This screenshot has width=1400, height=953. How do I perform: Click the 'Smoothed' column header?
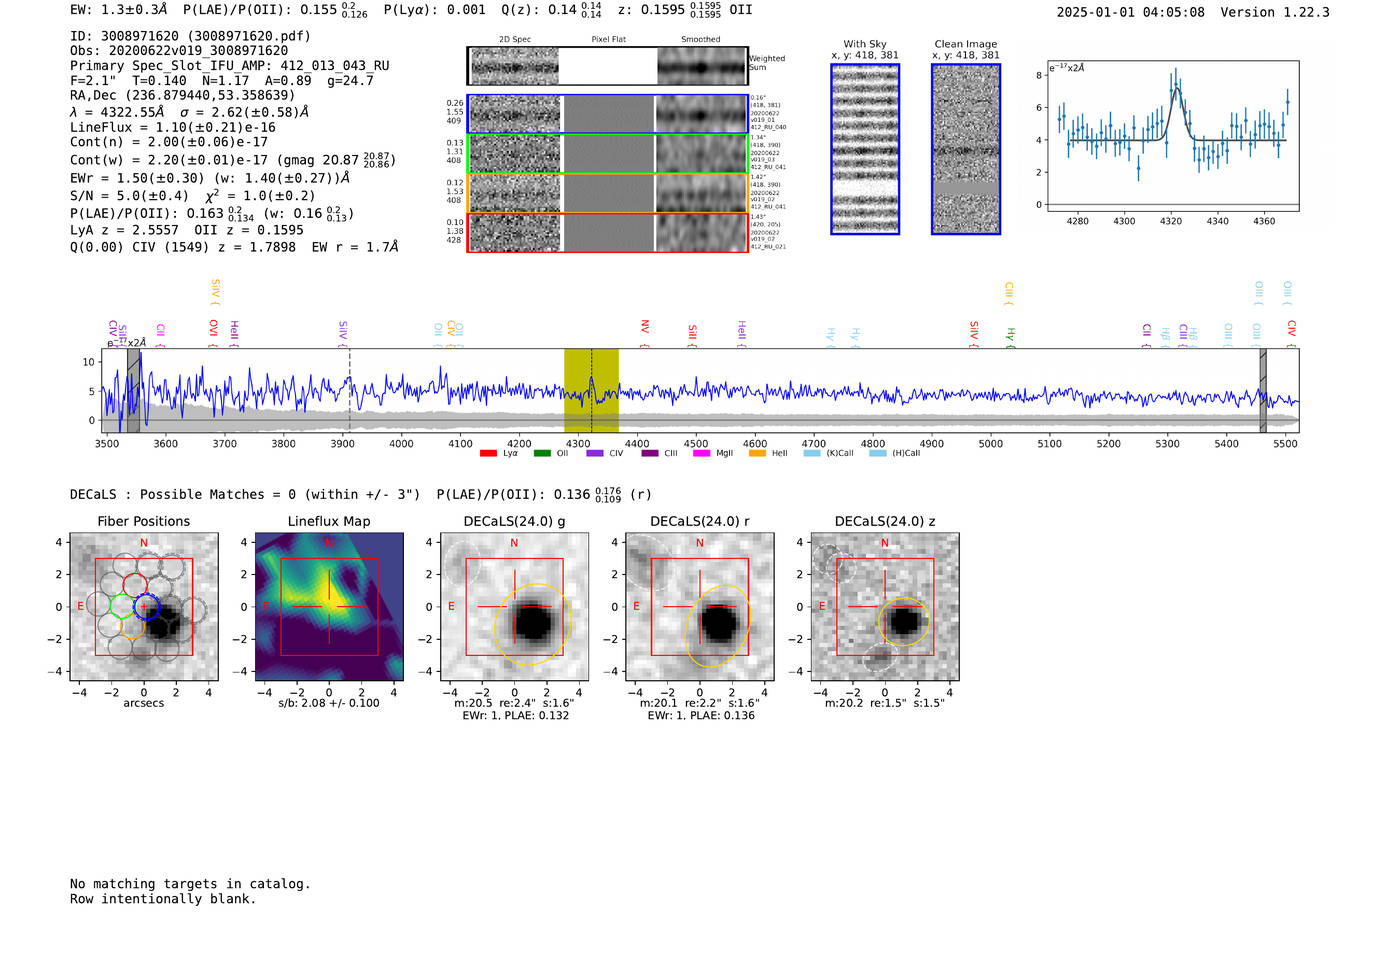(x=701, y=40)
